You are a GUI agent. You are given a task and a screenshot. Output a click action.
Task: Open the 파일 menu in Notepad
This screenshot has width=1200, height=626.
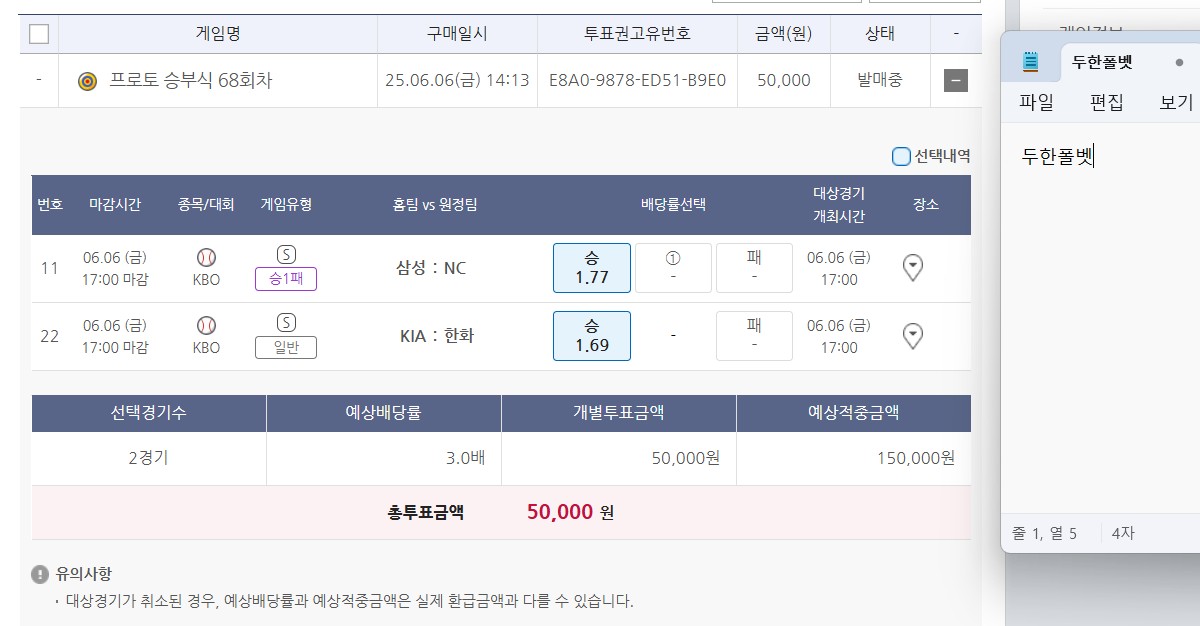[x=1036, y=102]
